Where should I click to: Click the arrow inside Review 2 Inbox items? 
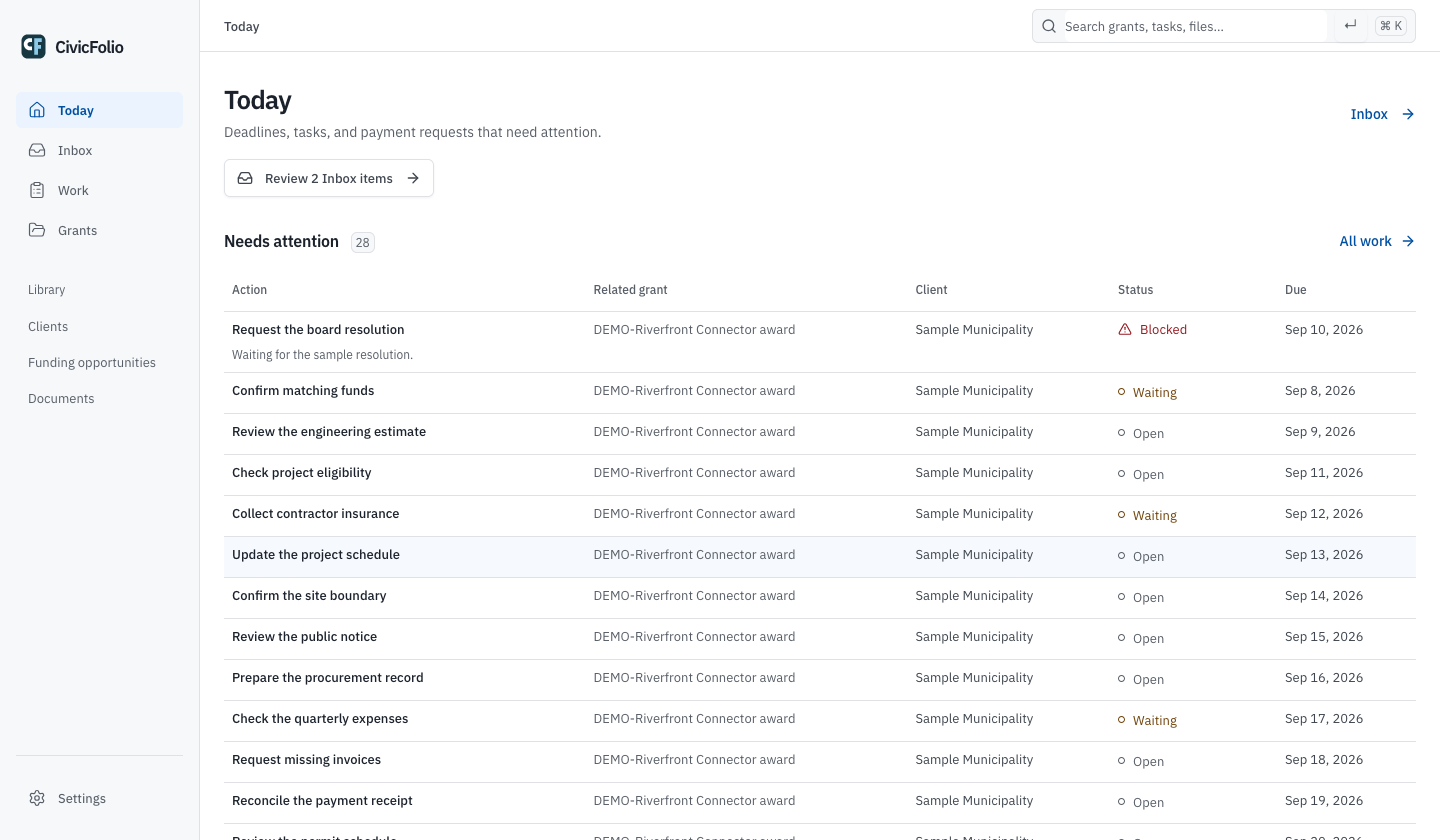[413, 178]
